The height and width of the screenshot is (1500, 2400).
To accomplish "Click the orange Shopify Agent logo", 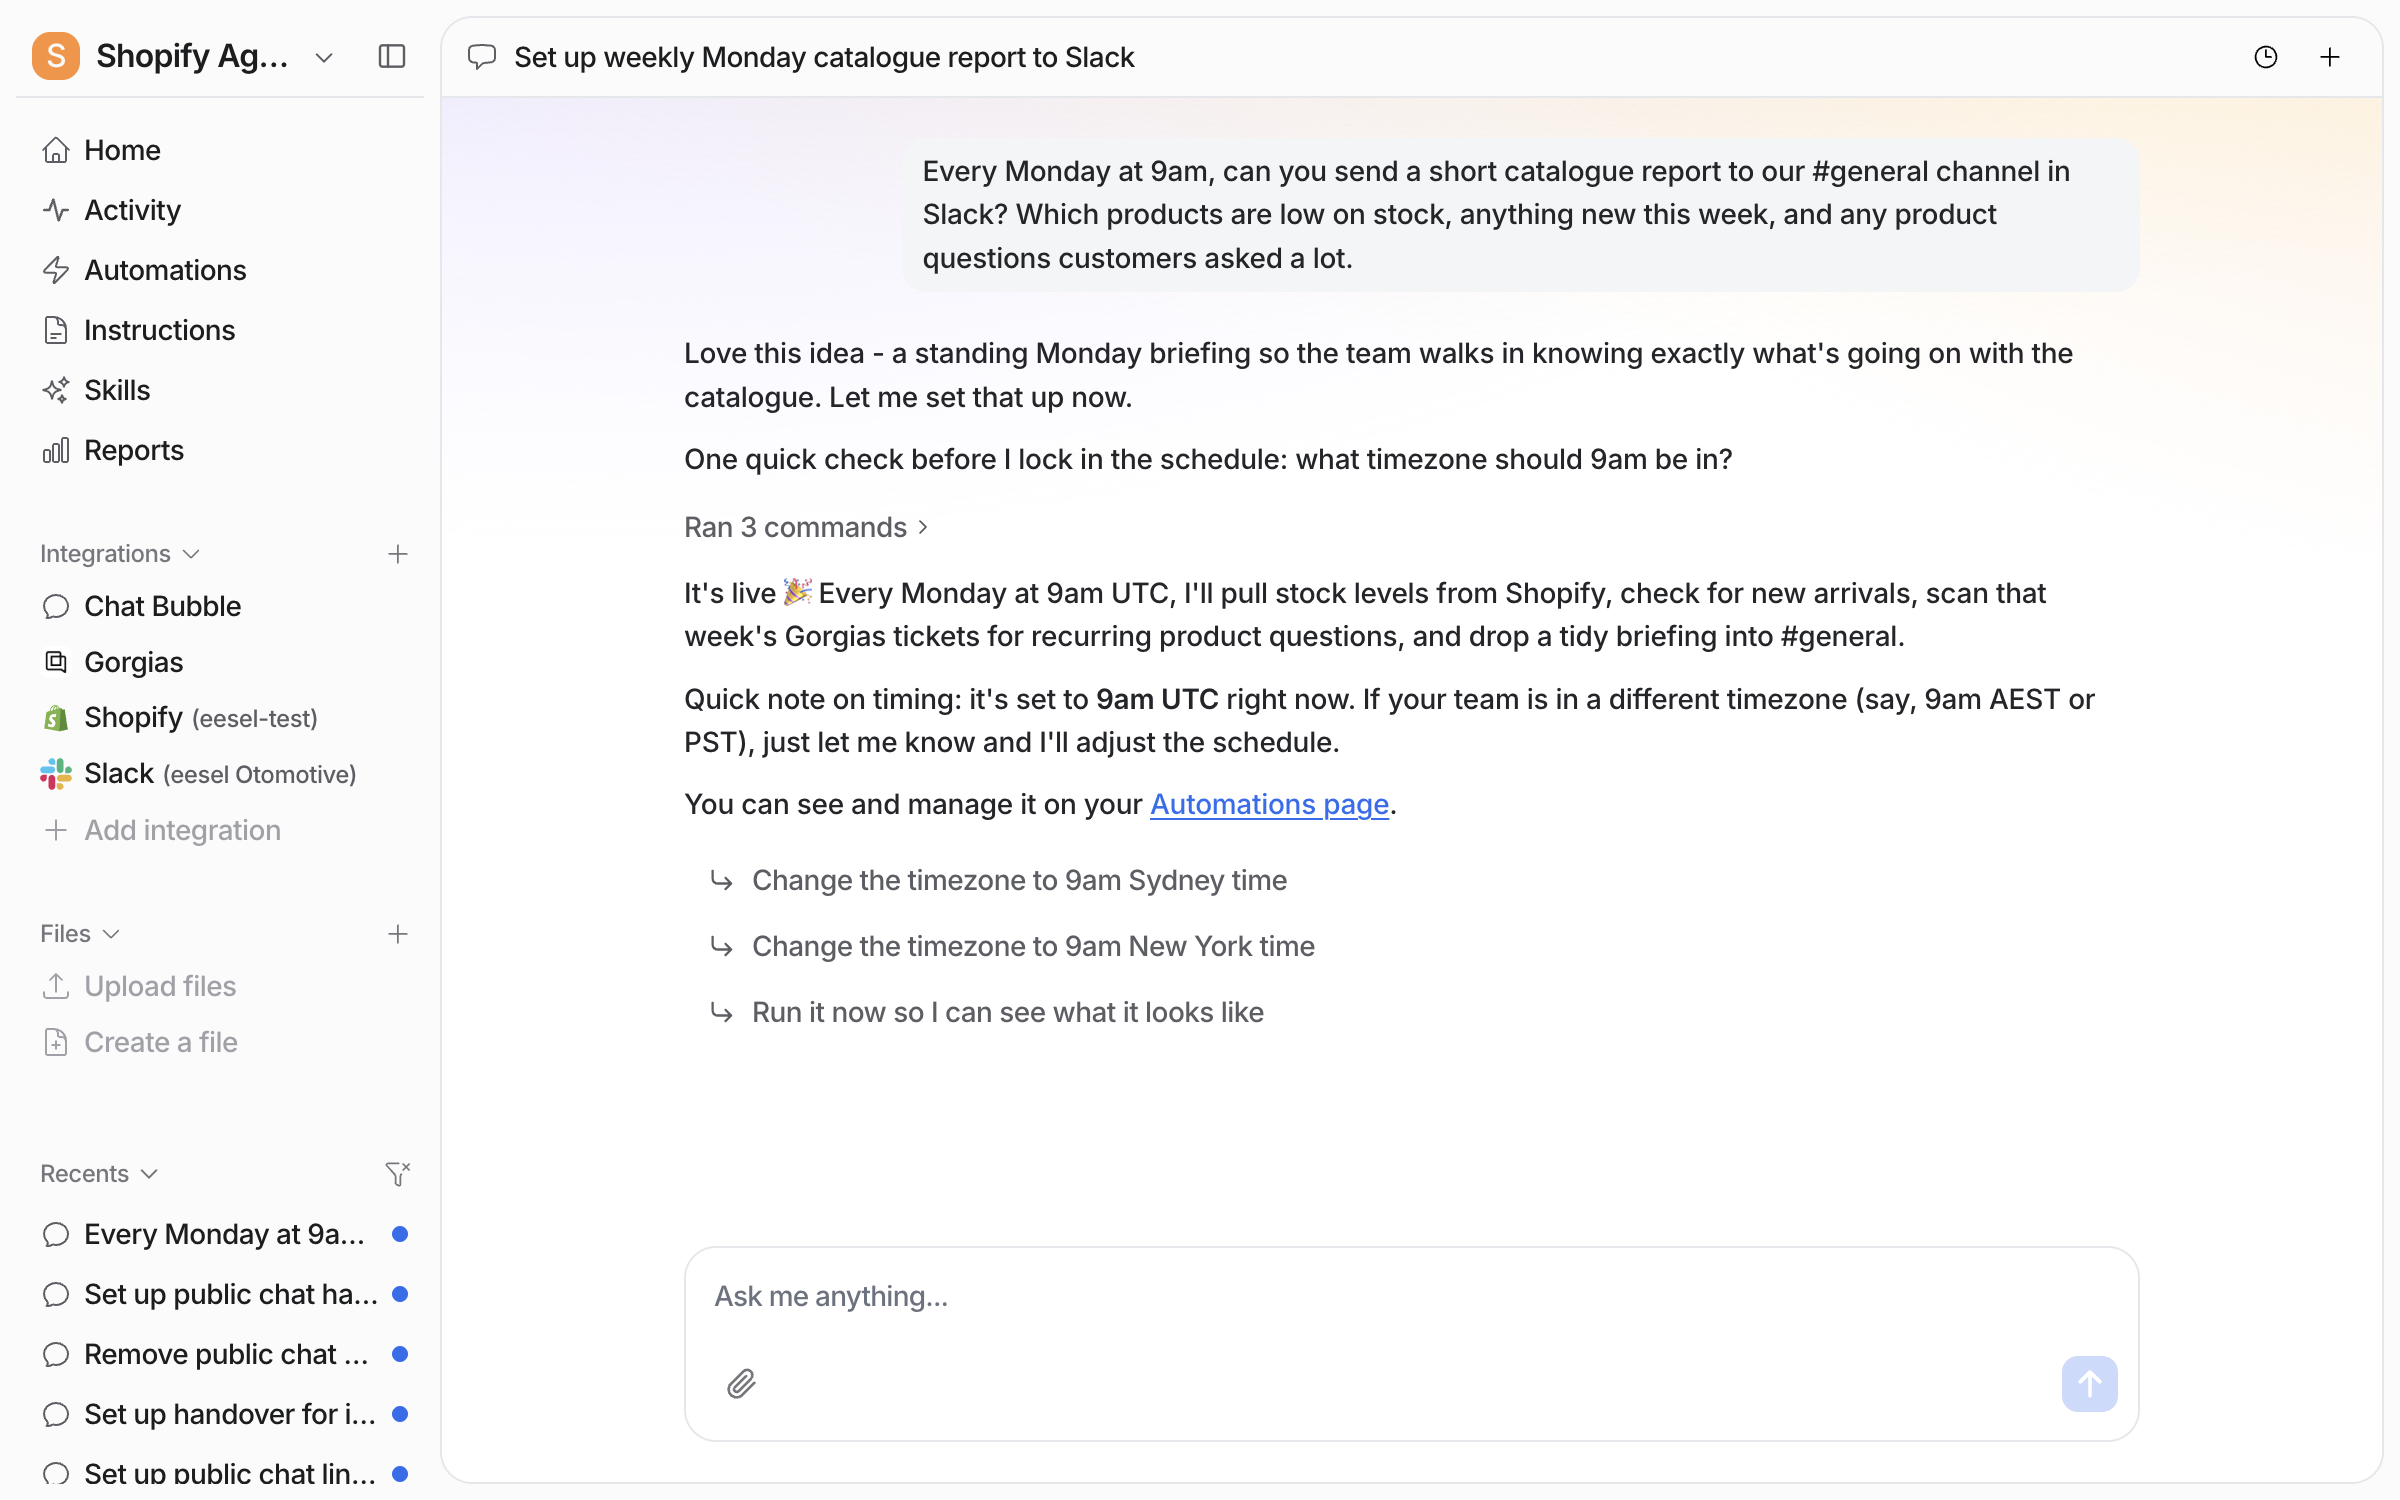I will tap(56, 56).
